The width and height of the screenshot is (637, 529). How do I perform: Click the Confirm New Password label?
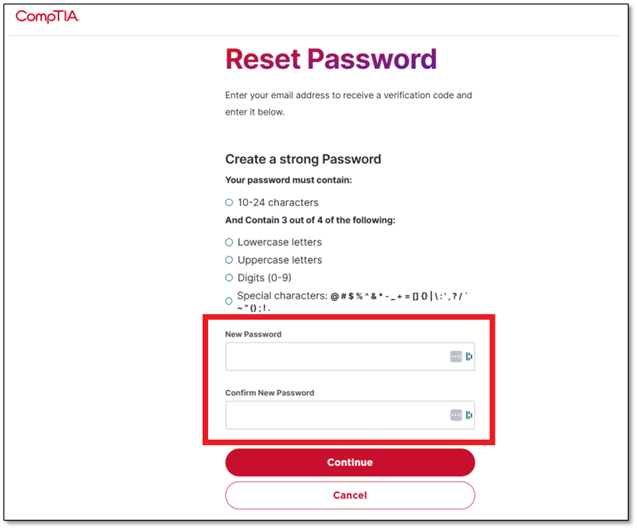pyautogui.click(x=269, y=393)
